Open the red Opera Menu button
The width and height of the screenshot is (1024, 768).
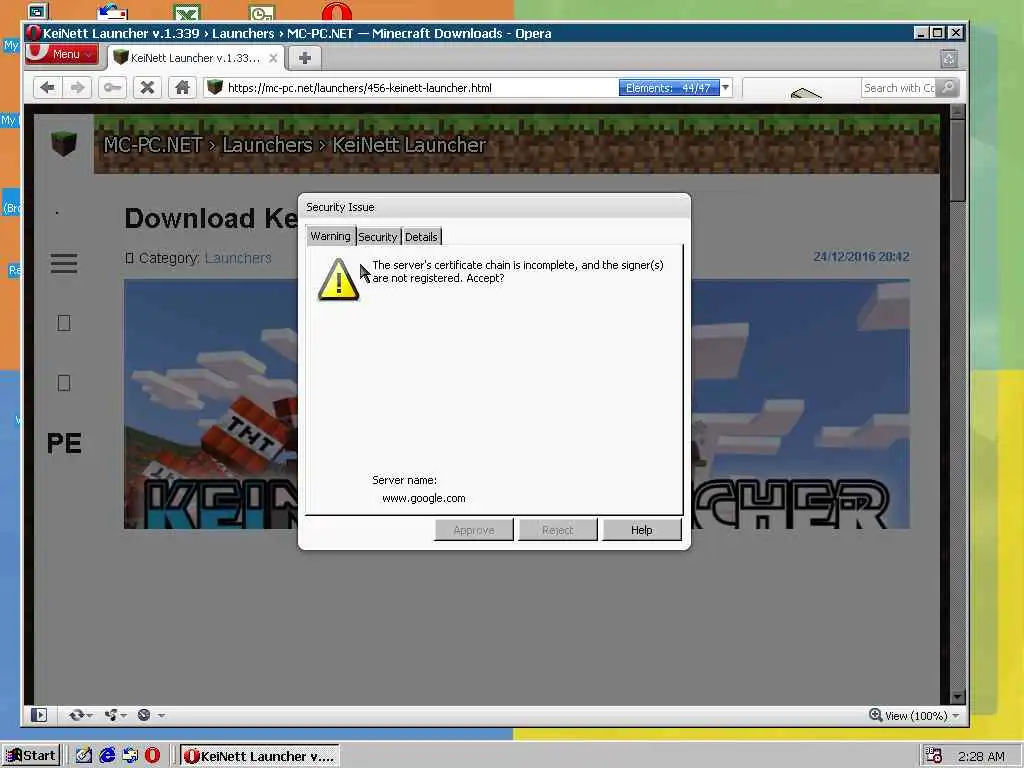coord(62,54)
